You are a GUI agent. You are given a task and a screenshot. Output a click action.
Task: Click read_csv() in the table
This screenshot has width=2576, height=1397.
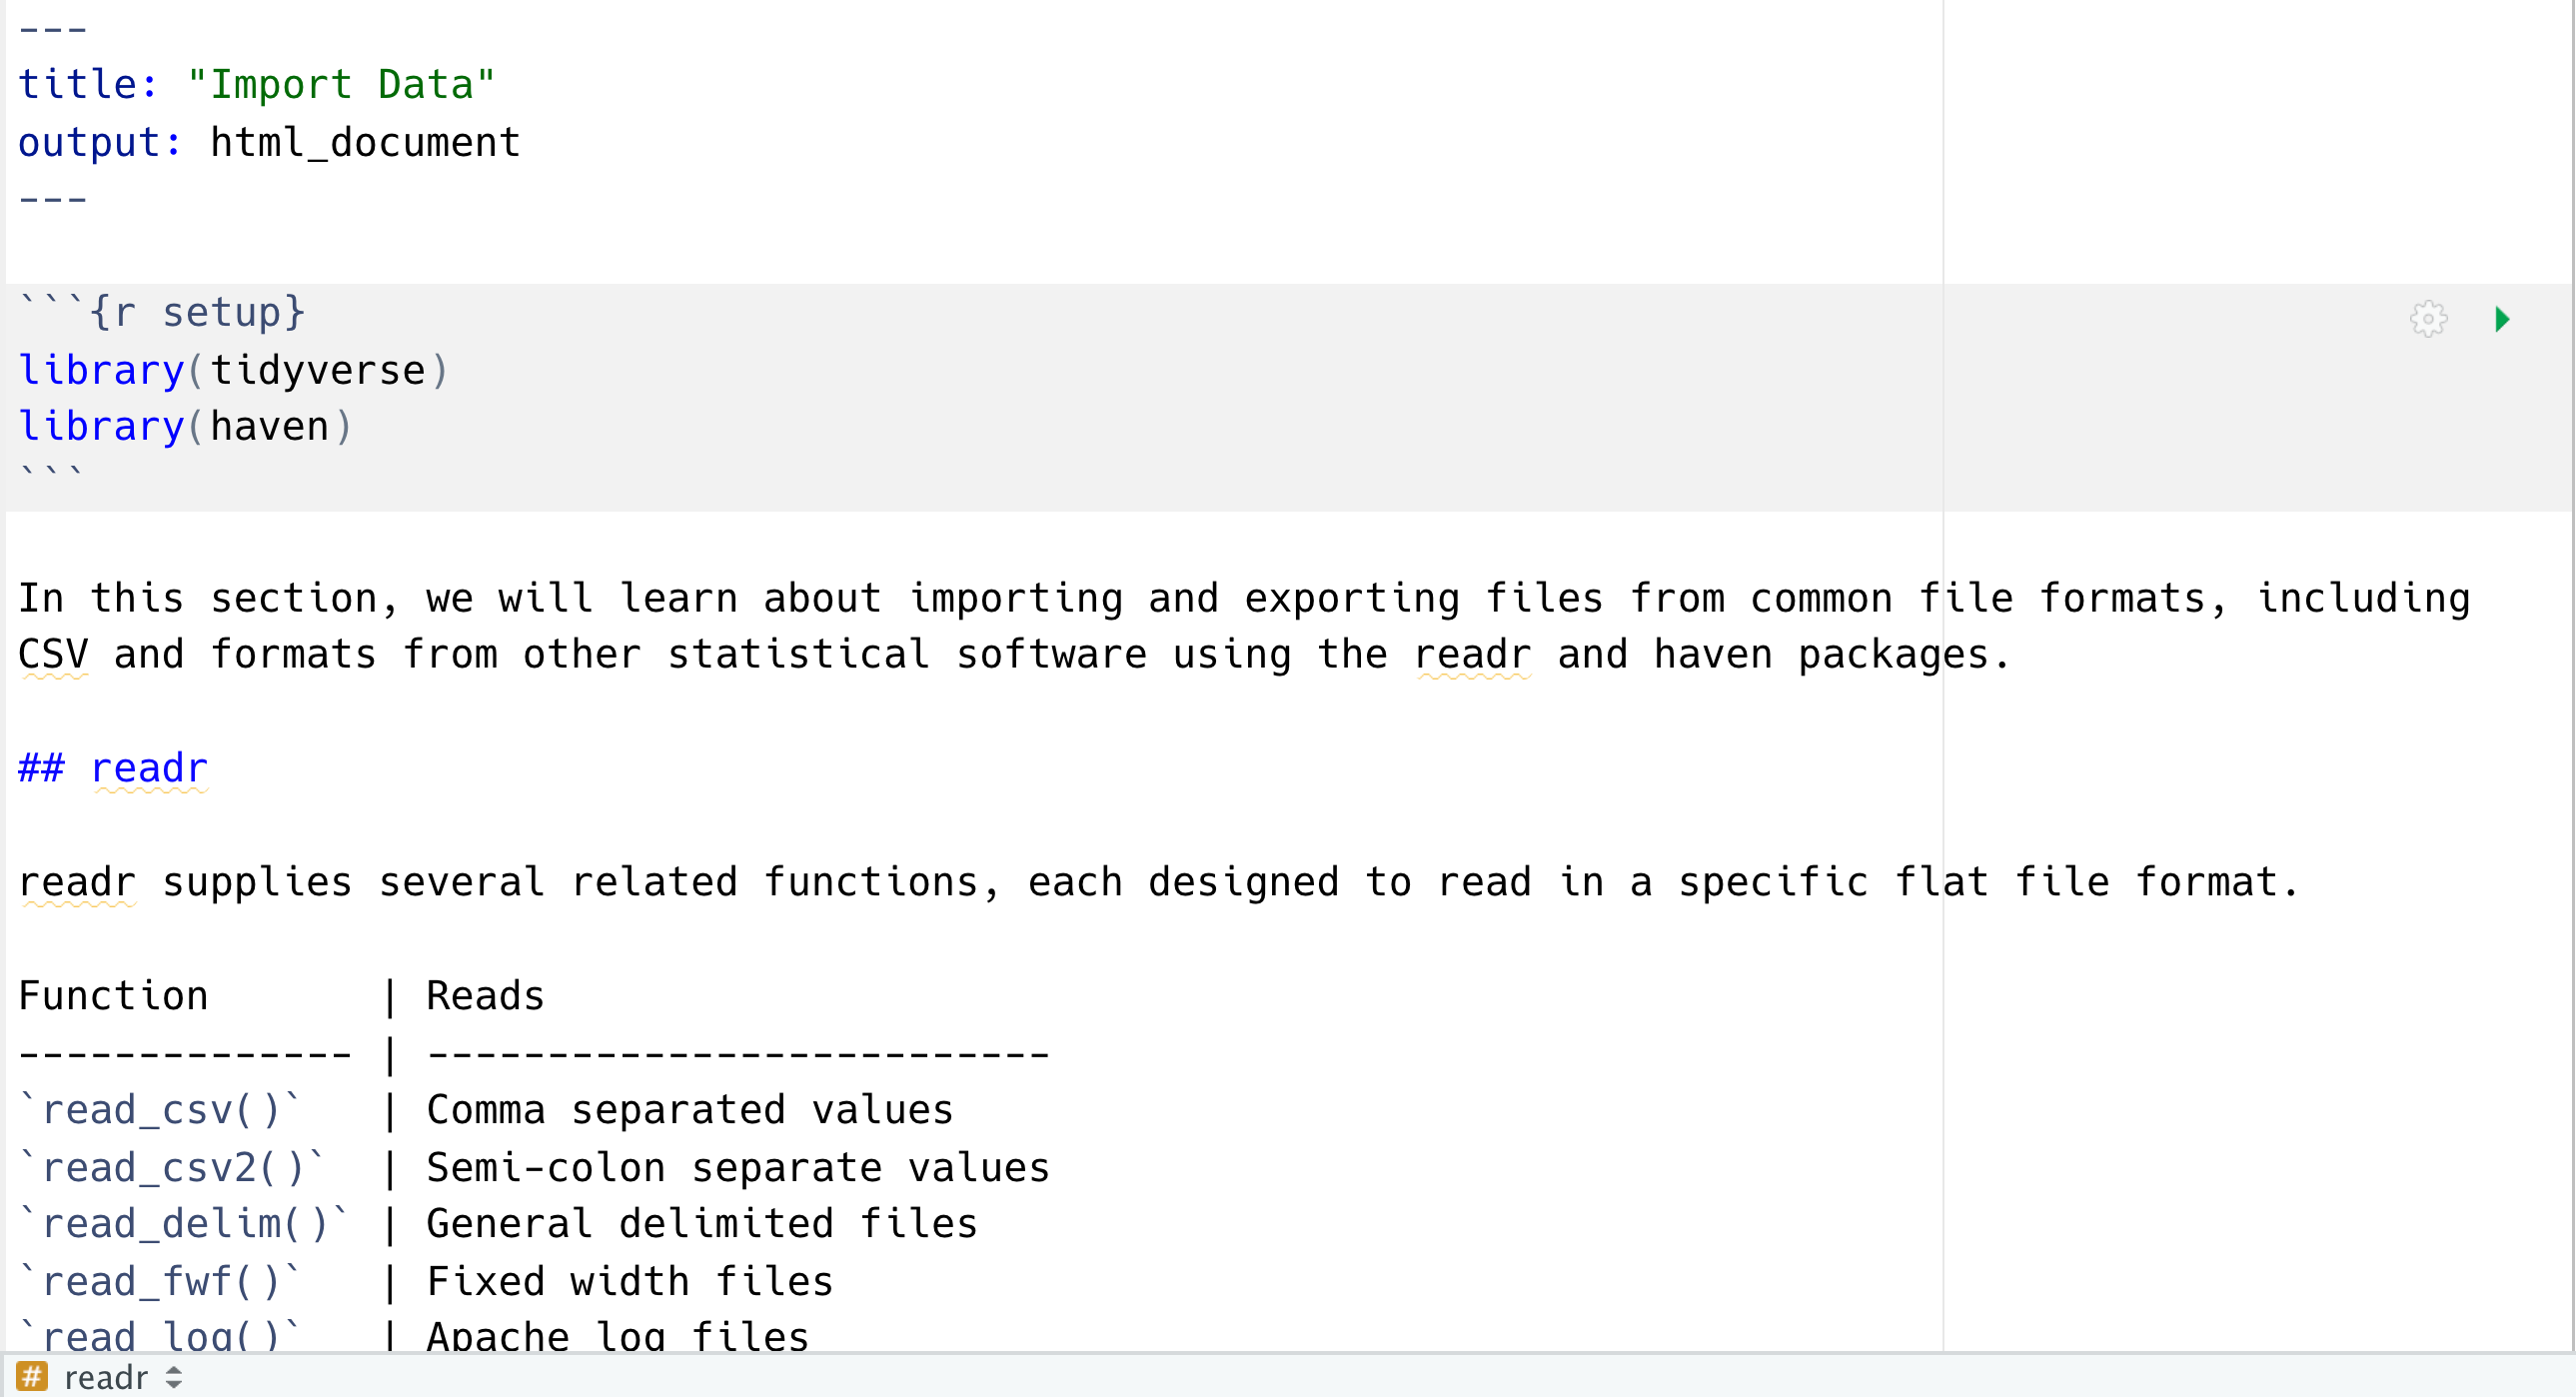pyautogui.click(x=160, y=1110)
